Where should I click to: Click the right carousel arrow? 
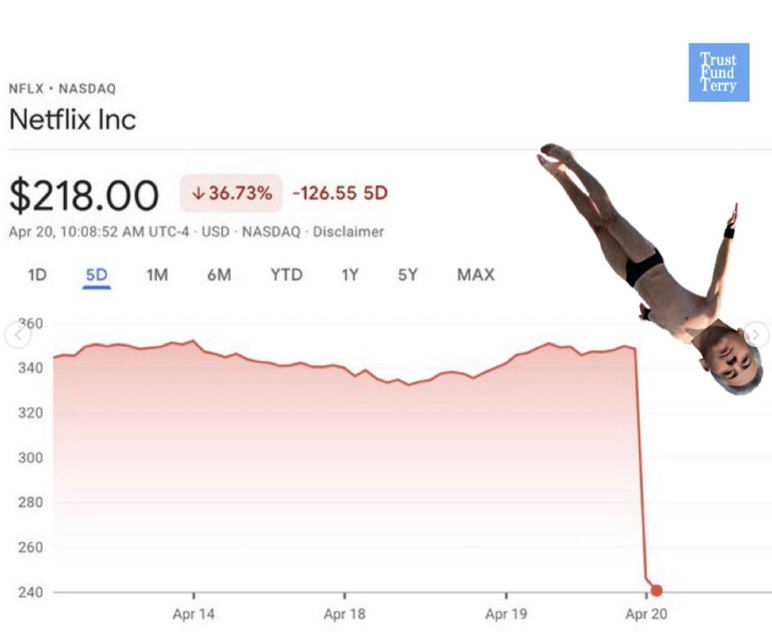coord(756,334)
